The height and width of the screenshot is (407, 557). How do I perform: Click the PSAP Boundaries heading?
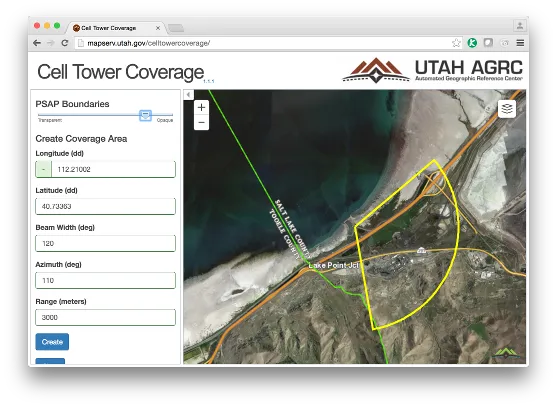pos(72,104)
